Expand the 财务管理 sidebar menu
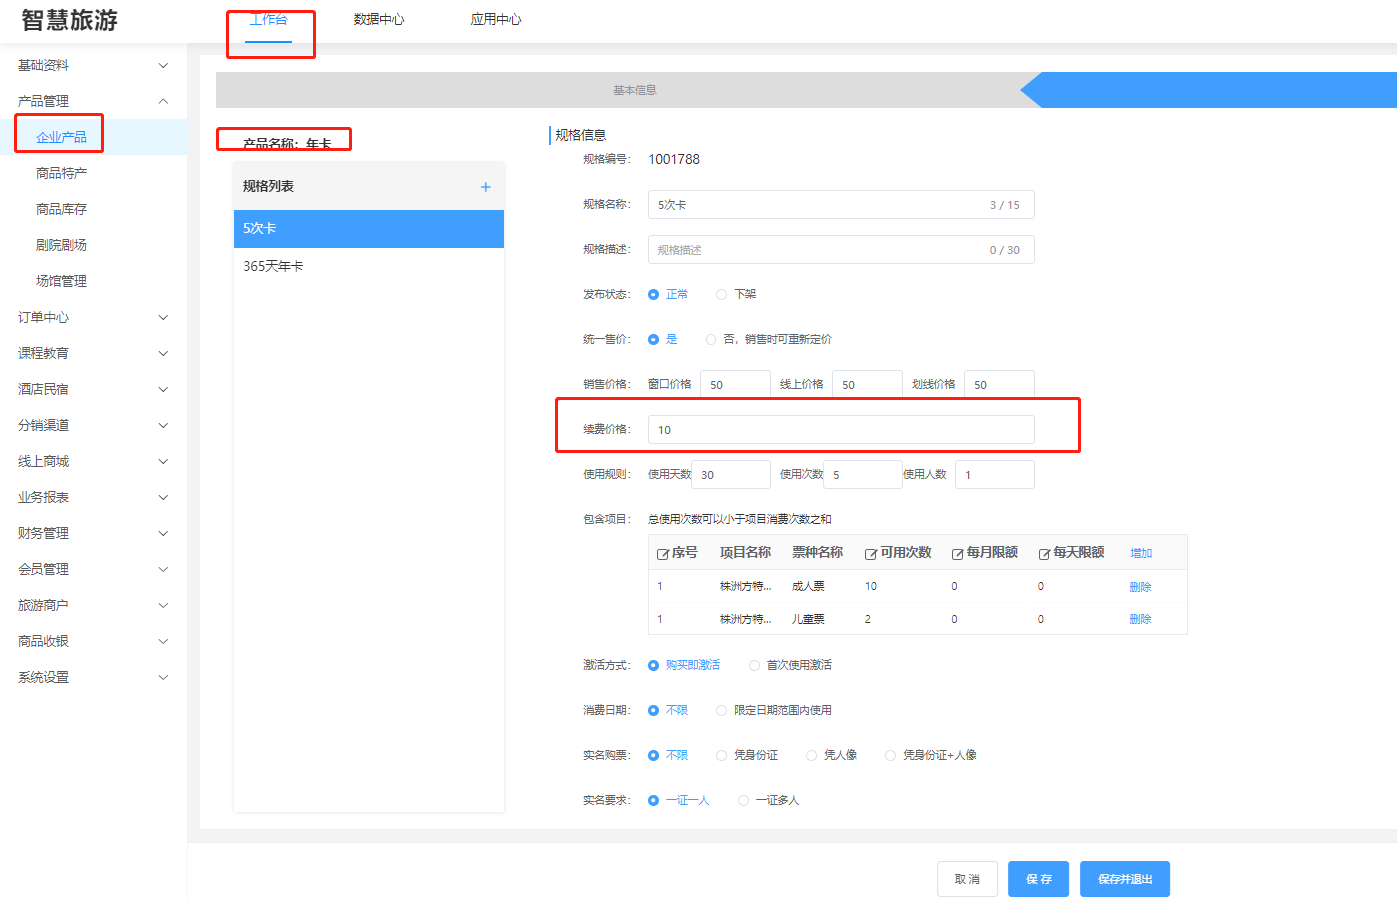The height and width of the screenshot is (901, 1397). [93, 533]
